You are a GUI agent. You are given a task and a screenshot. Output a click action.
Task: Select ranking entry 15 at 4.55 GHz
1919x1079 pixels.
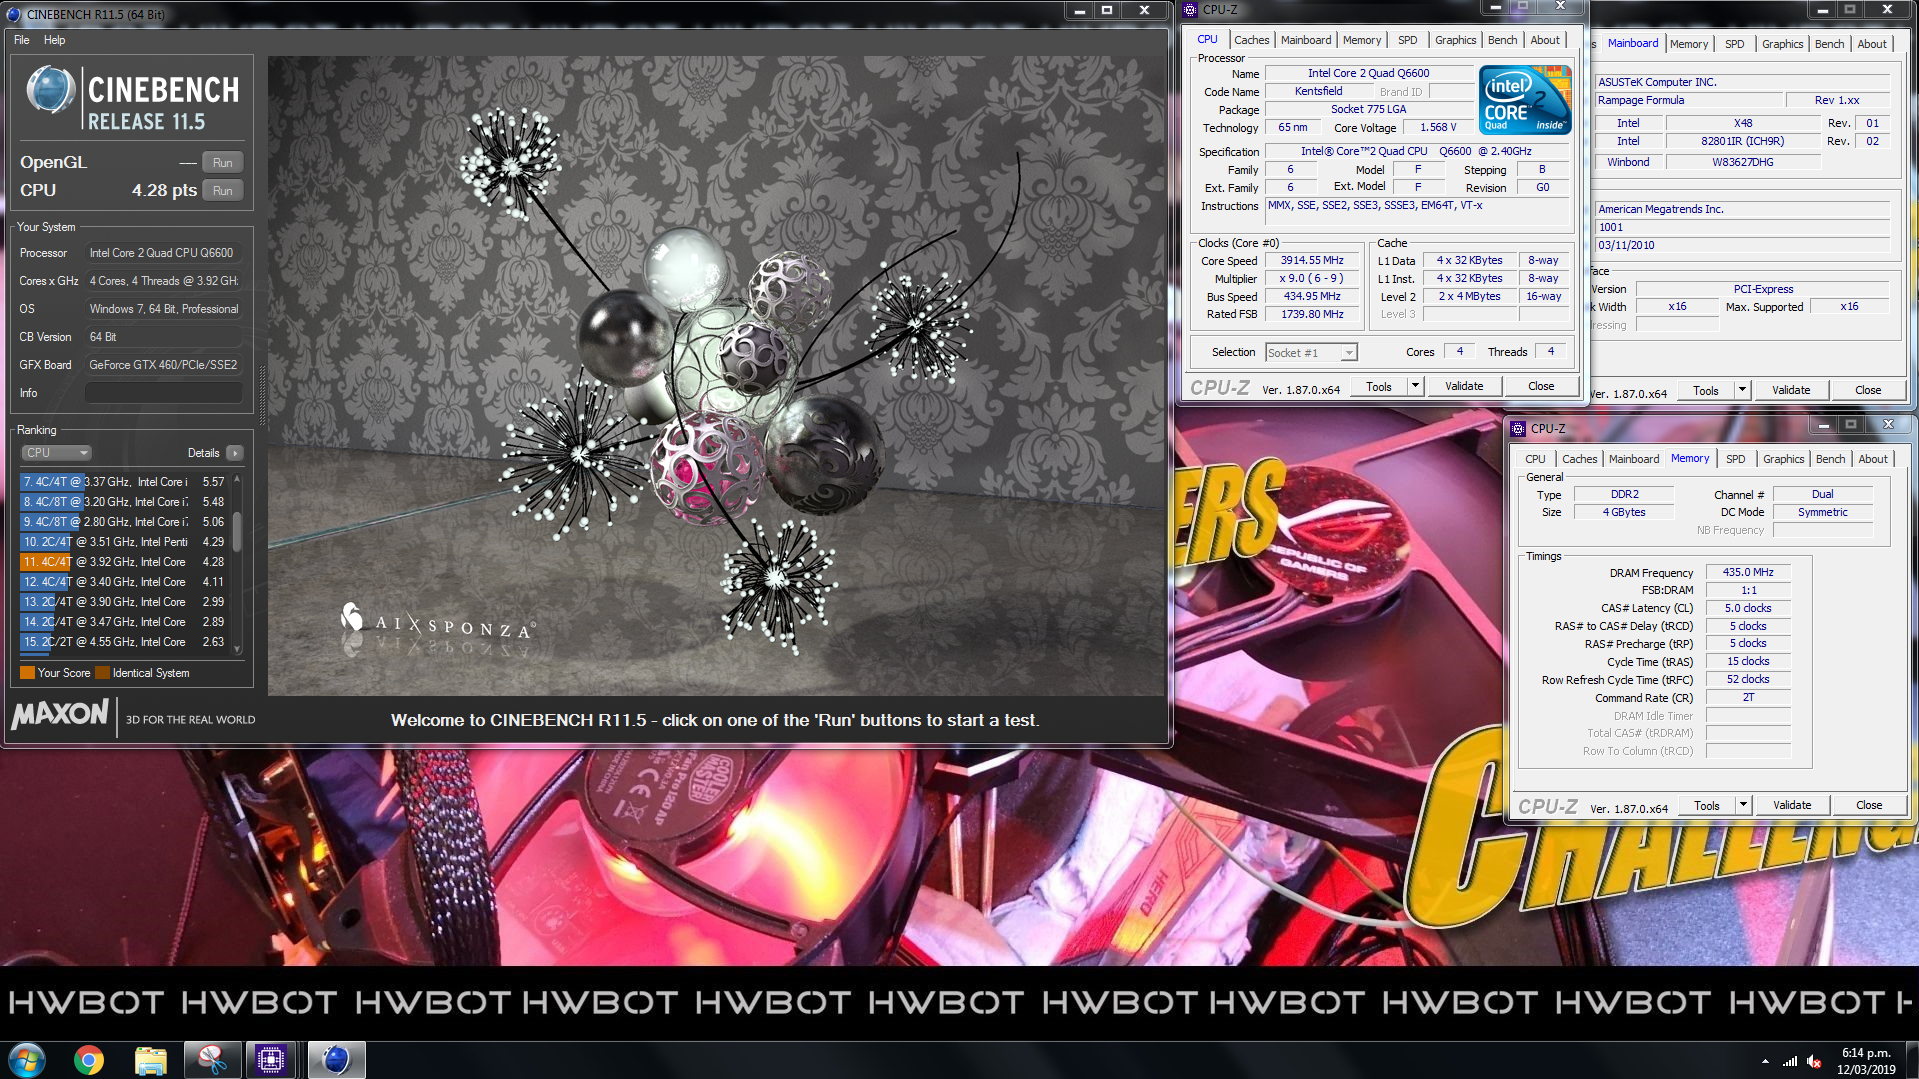click(125, 642)
